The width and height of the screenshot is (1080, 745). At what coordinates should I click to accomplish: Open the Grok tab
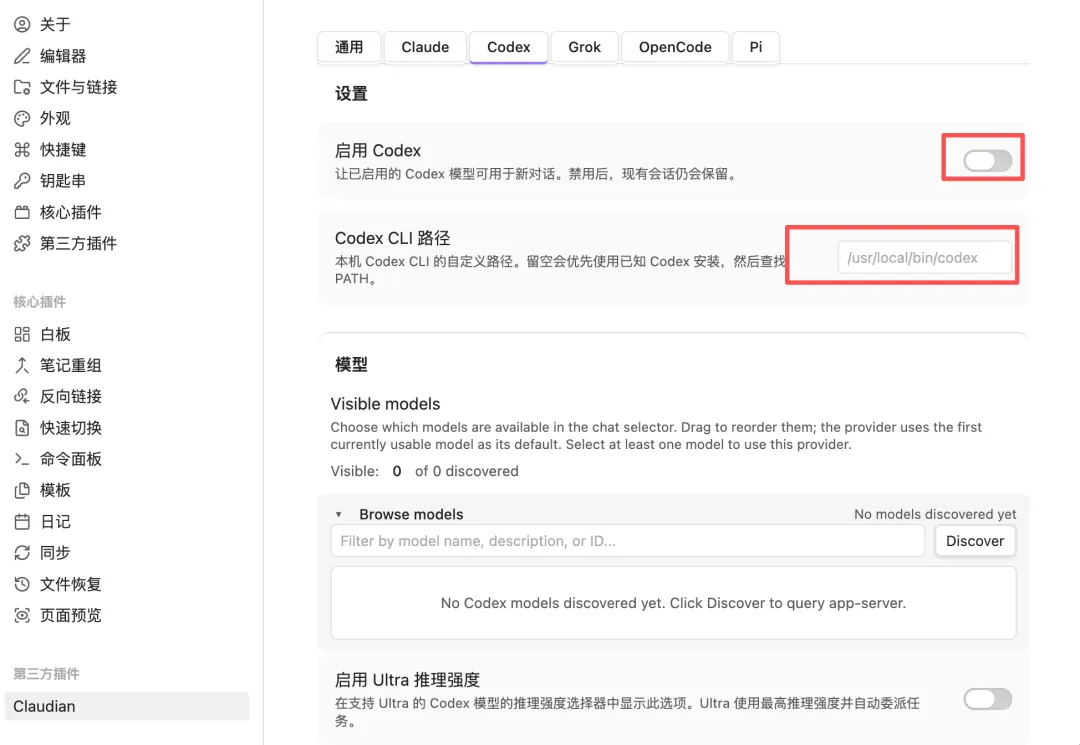tap(584, 47)
